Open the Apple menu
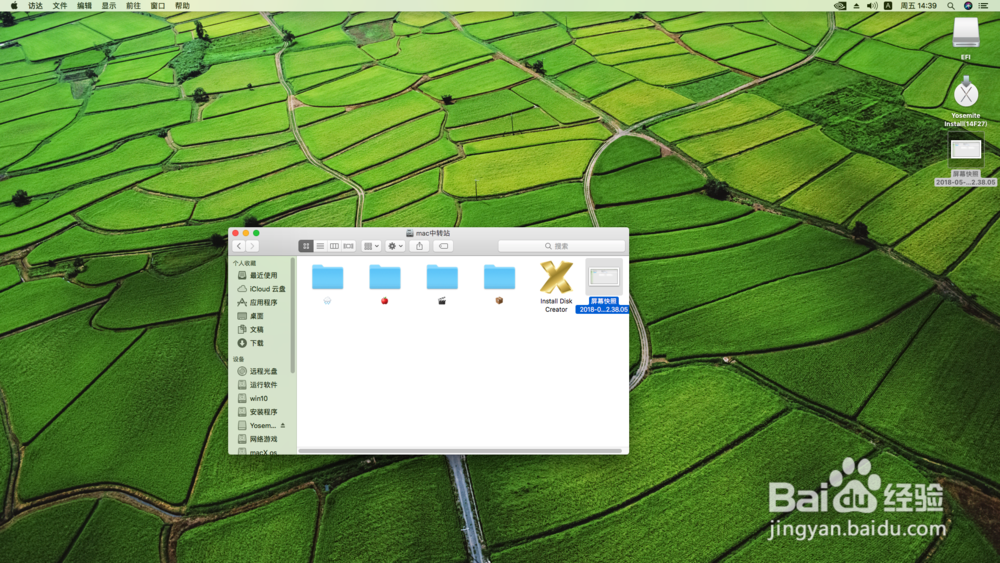1000x563 pixels. click(x=13, y=6)
